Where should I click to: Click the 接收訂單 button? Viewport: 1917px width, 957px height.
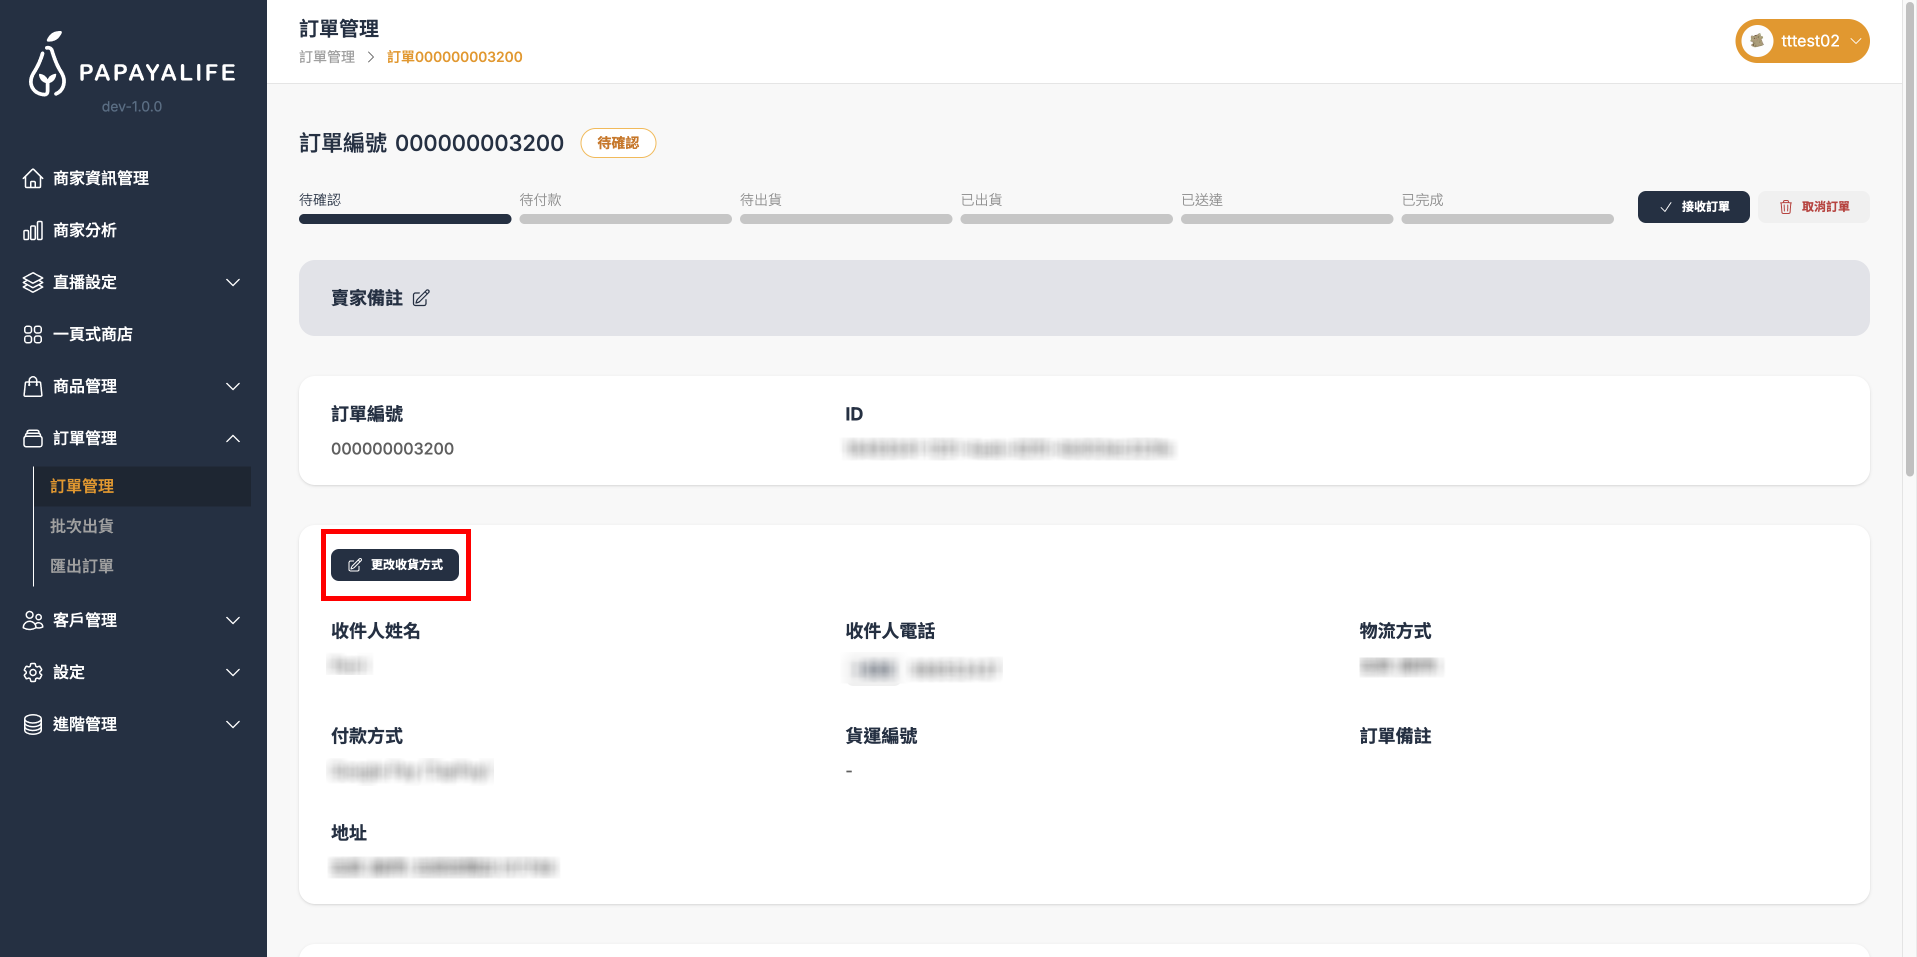pos(1693,207)
